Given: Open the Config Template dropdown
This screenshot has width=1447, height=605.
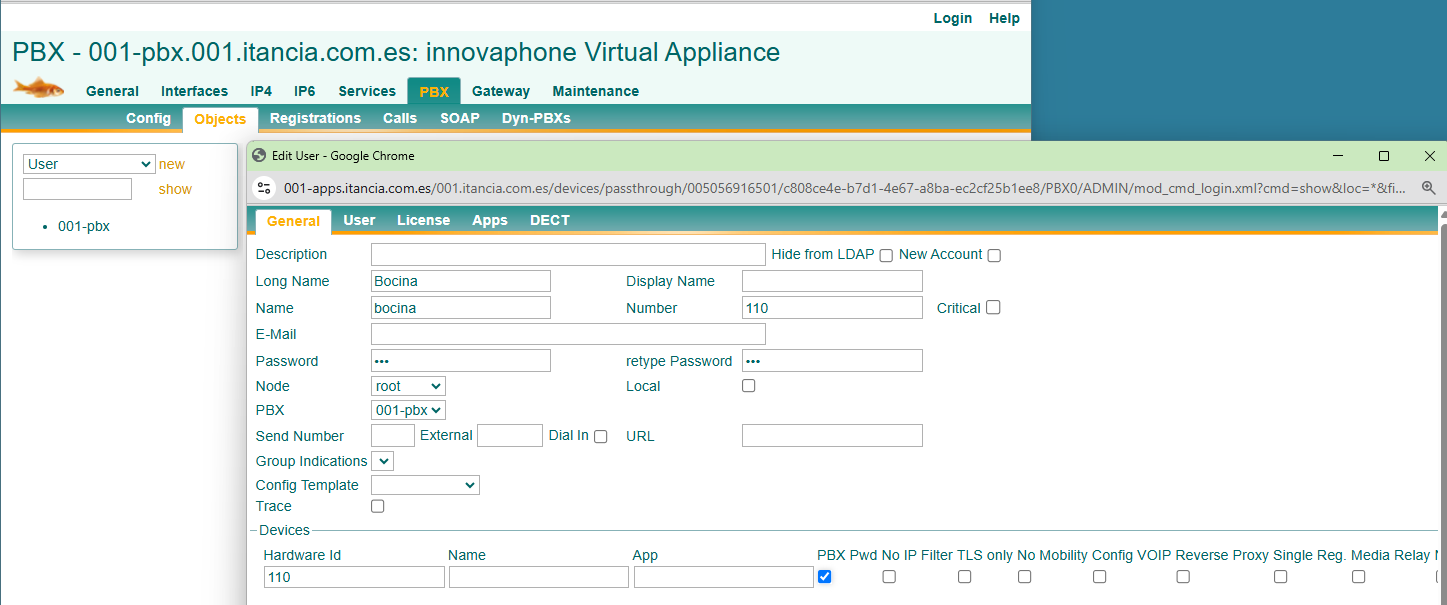Looking at the screenshot, I should (425, 485).
